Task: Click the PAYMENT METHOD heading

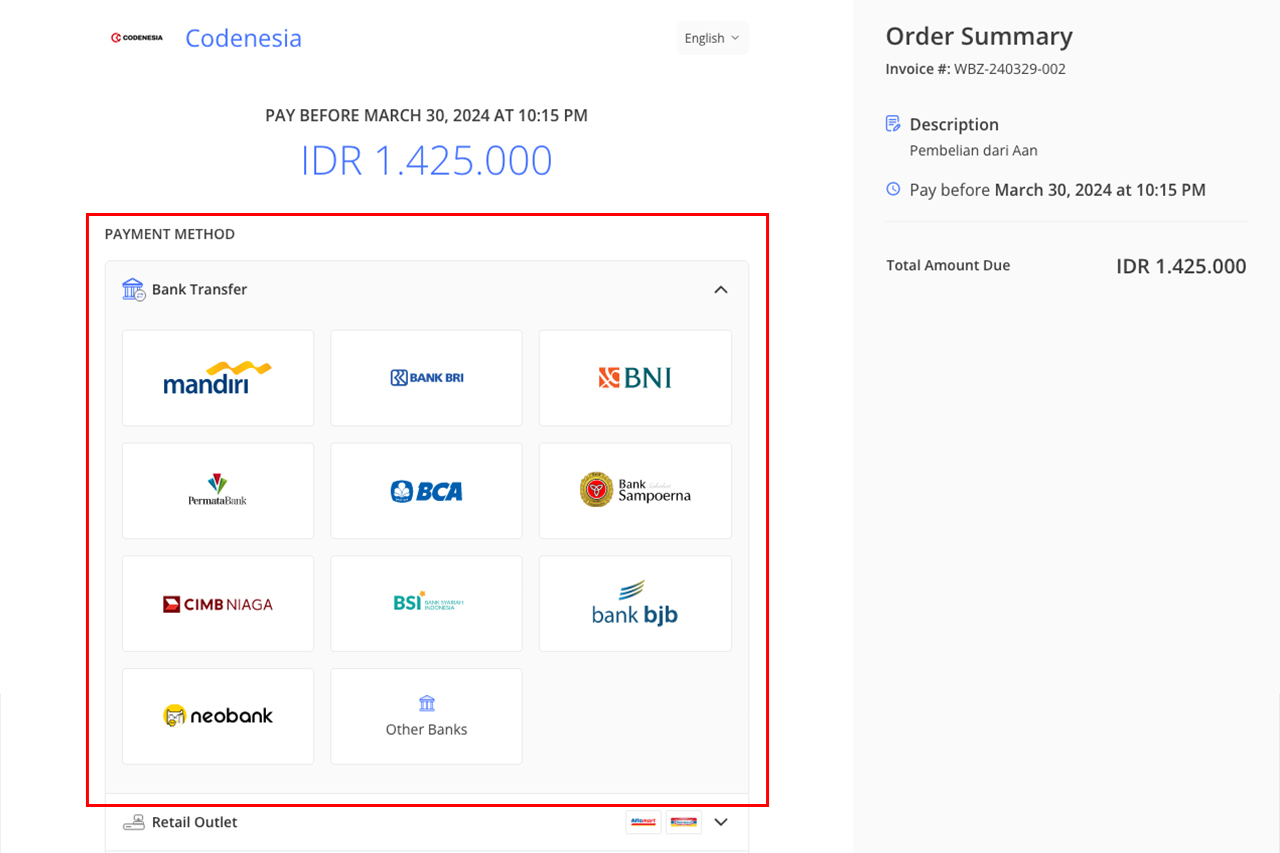Action: [x=170, y=234]
